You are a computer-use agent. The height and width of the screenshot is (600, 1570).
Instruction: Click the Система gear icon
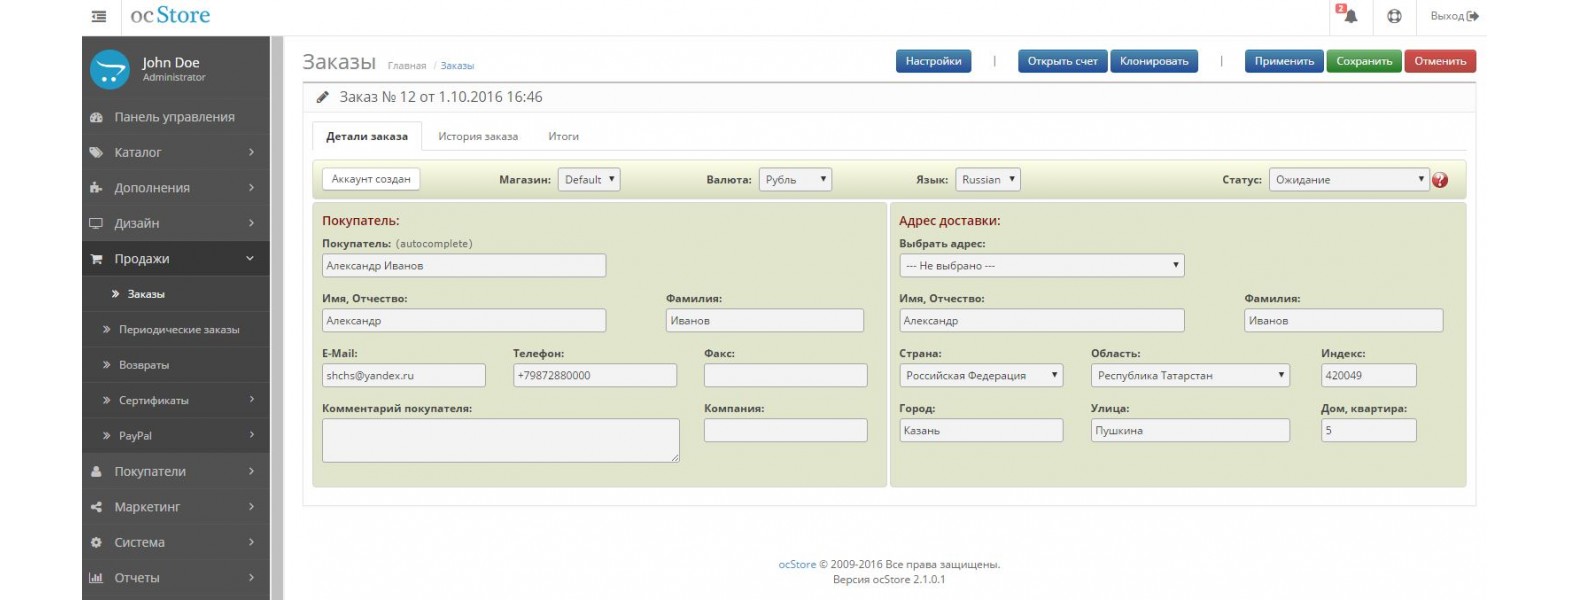[96, 542]
